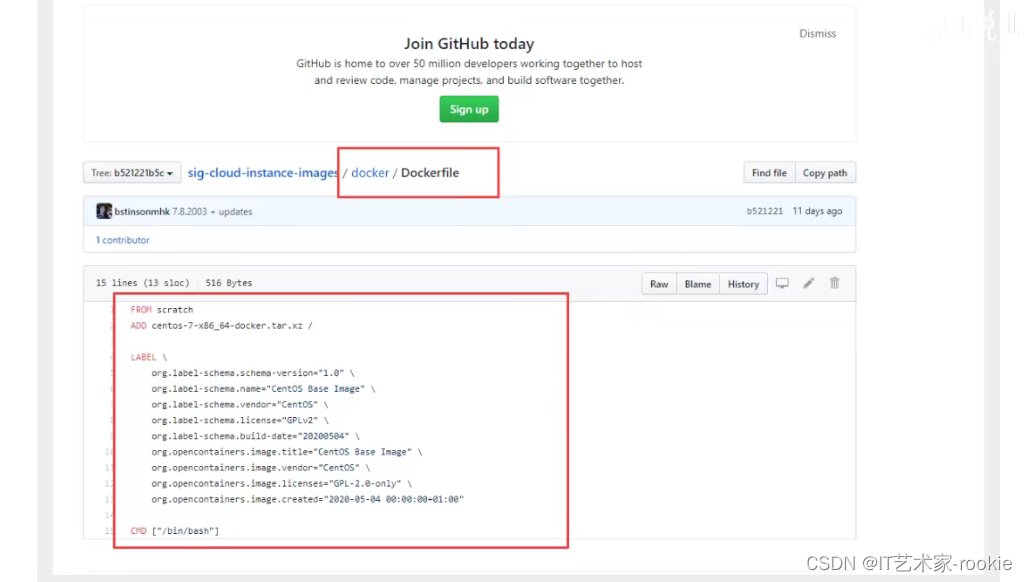Click the opencontainers.image.vendor code line
This screenshot has width=1027, height=582.
[261, 467]
